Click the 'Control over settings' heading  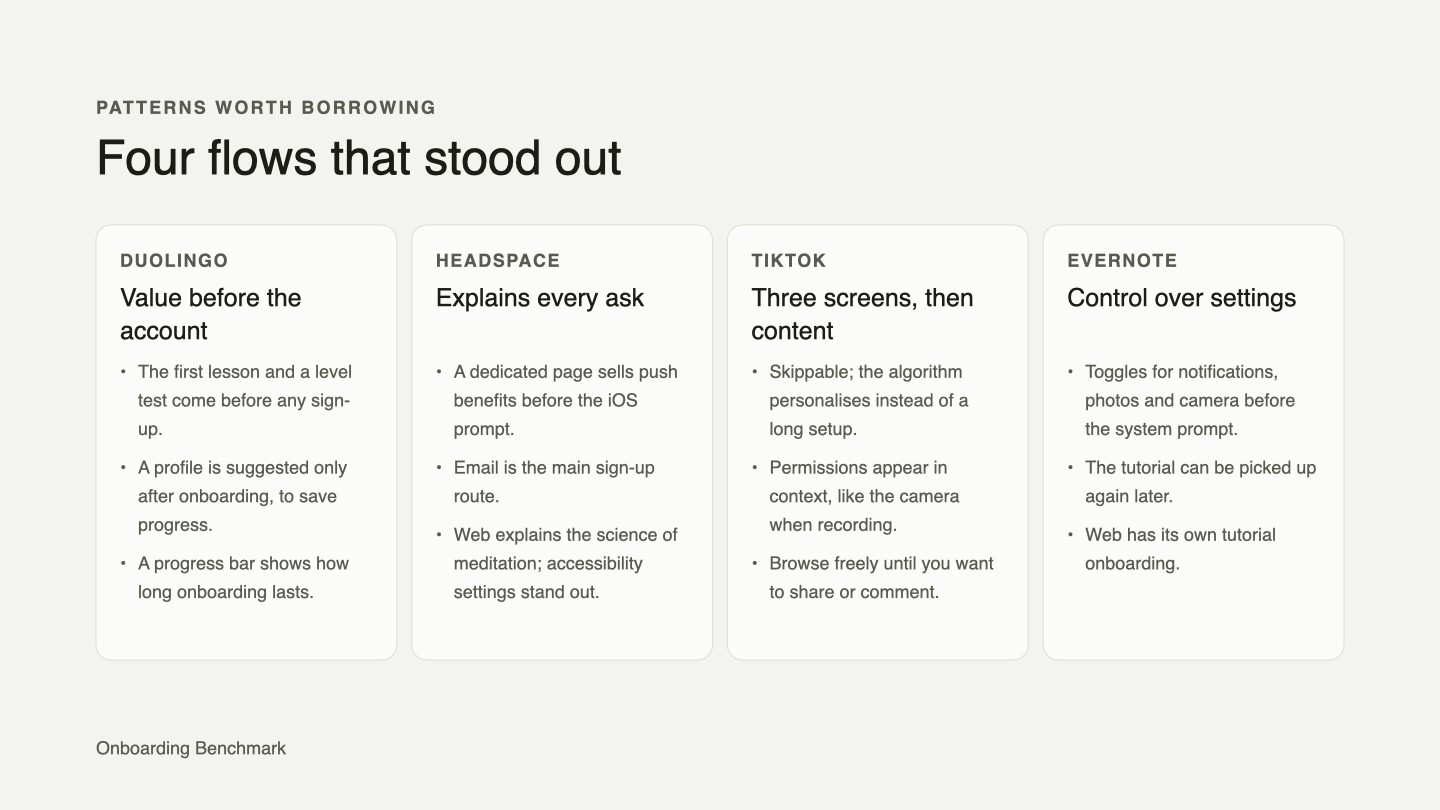[x=1182, y=298]
